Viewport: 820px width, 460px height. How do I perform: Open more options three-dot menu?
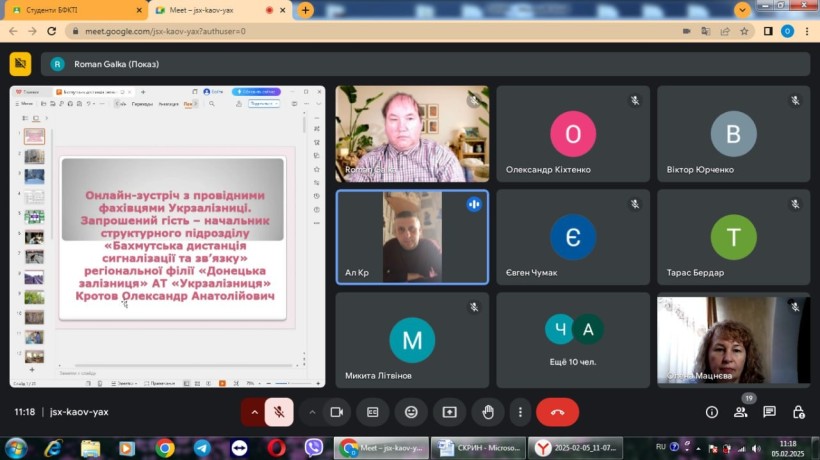coord(520,412)
